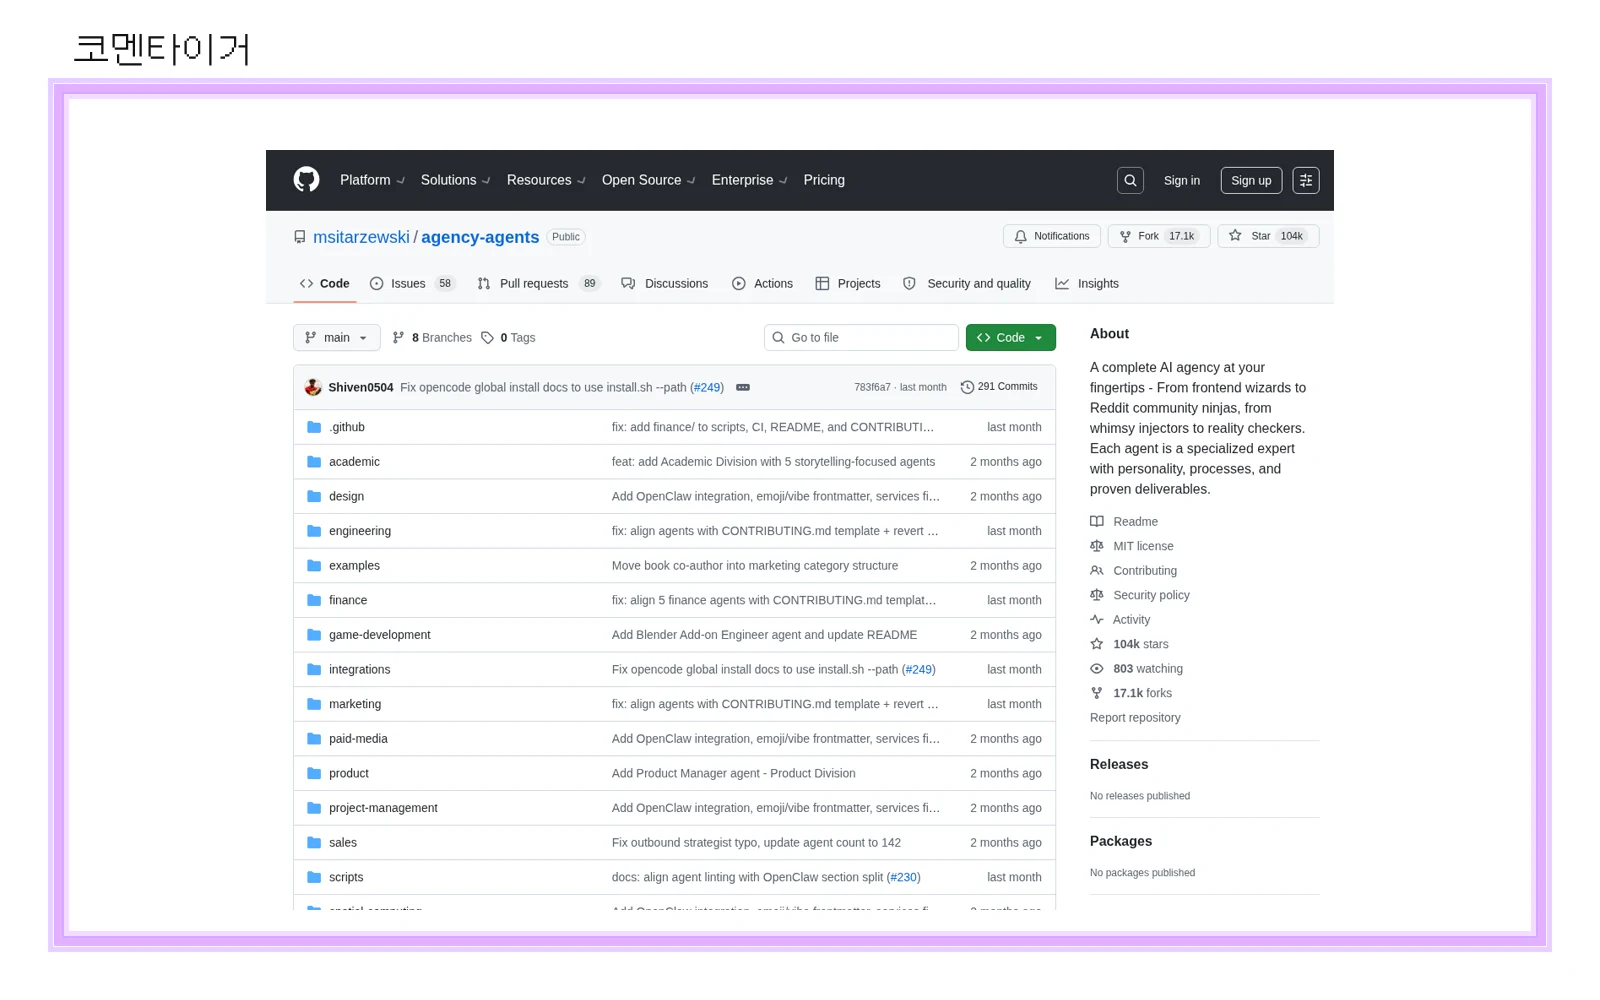The height and width of the screenshot is (1000, 1600).
Task: View the 8 Branches link
Action: (432, 338)
